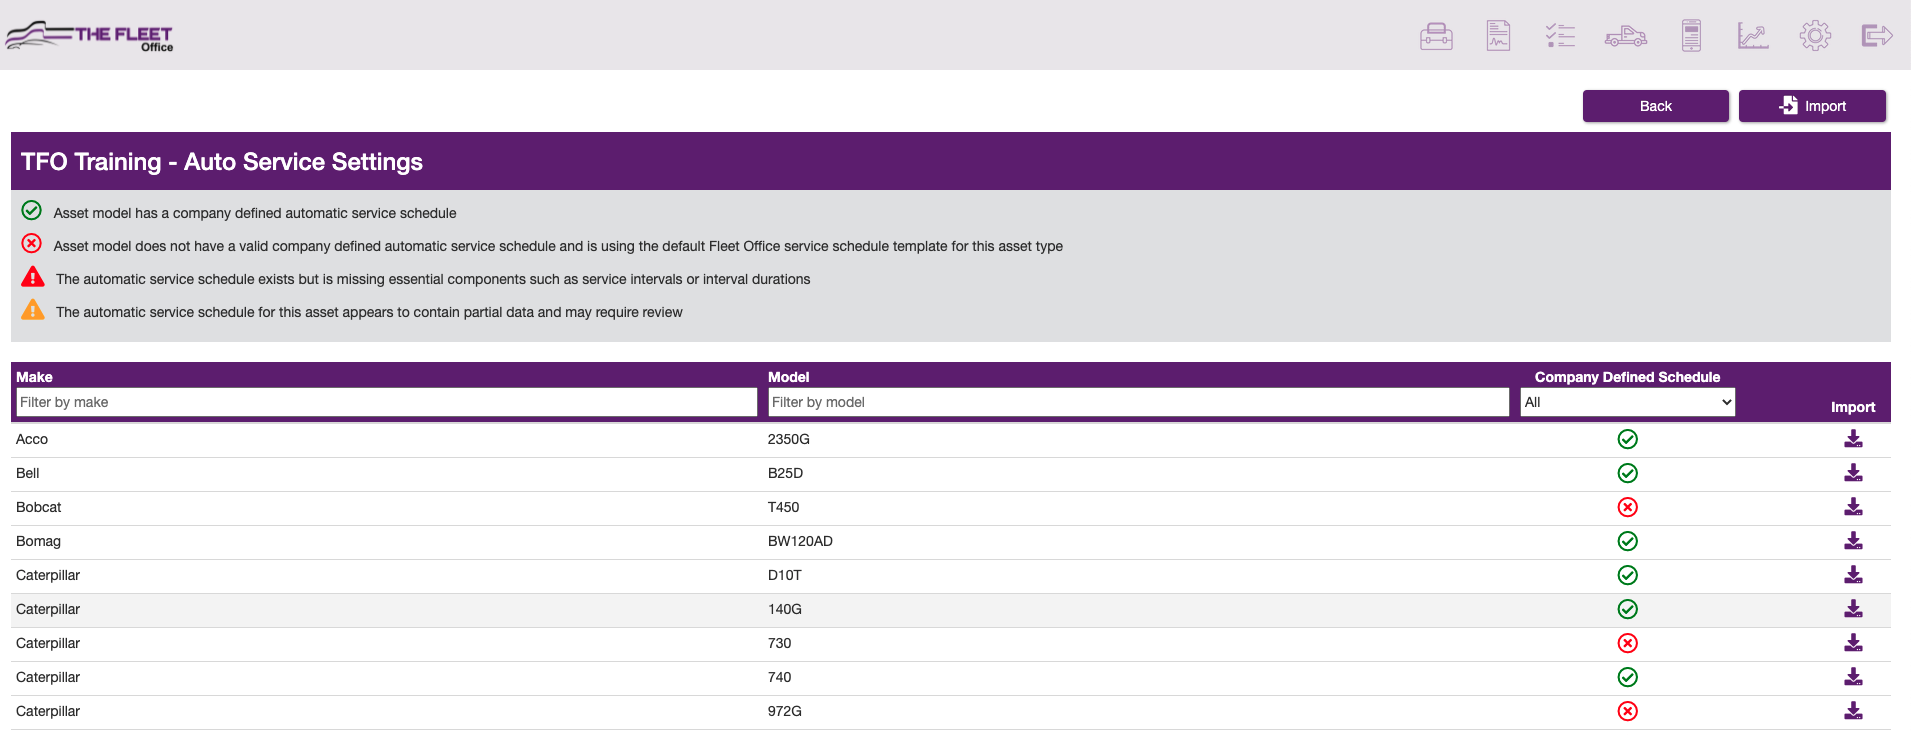The height and width of the screenshot is (735, 1911).
Task: Select the D10T model cell
Action: coord(785,575)
